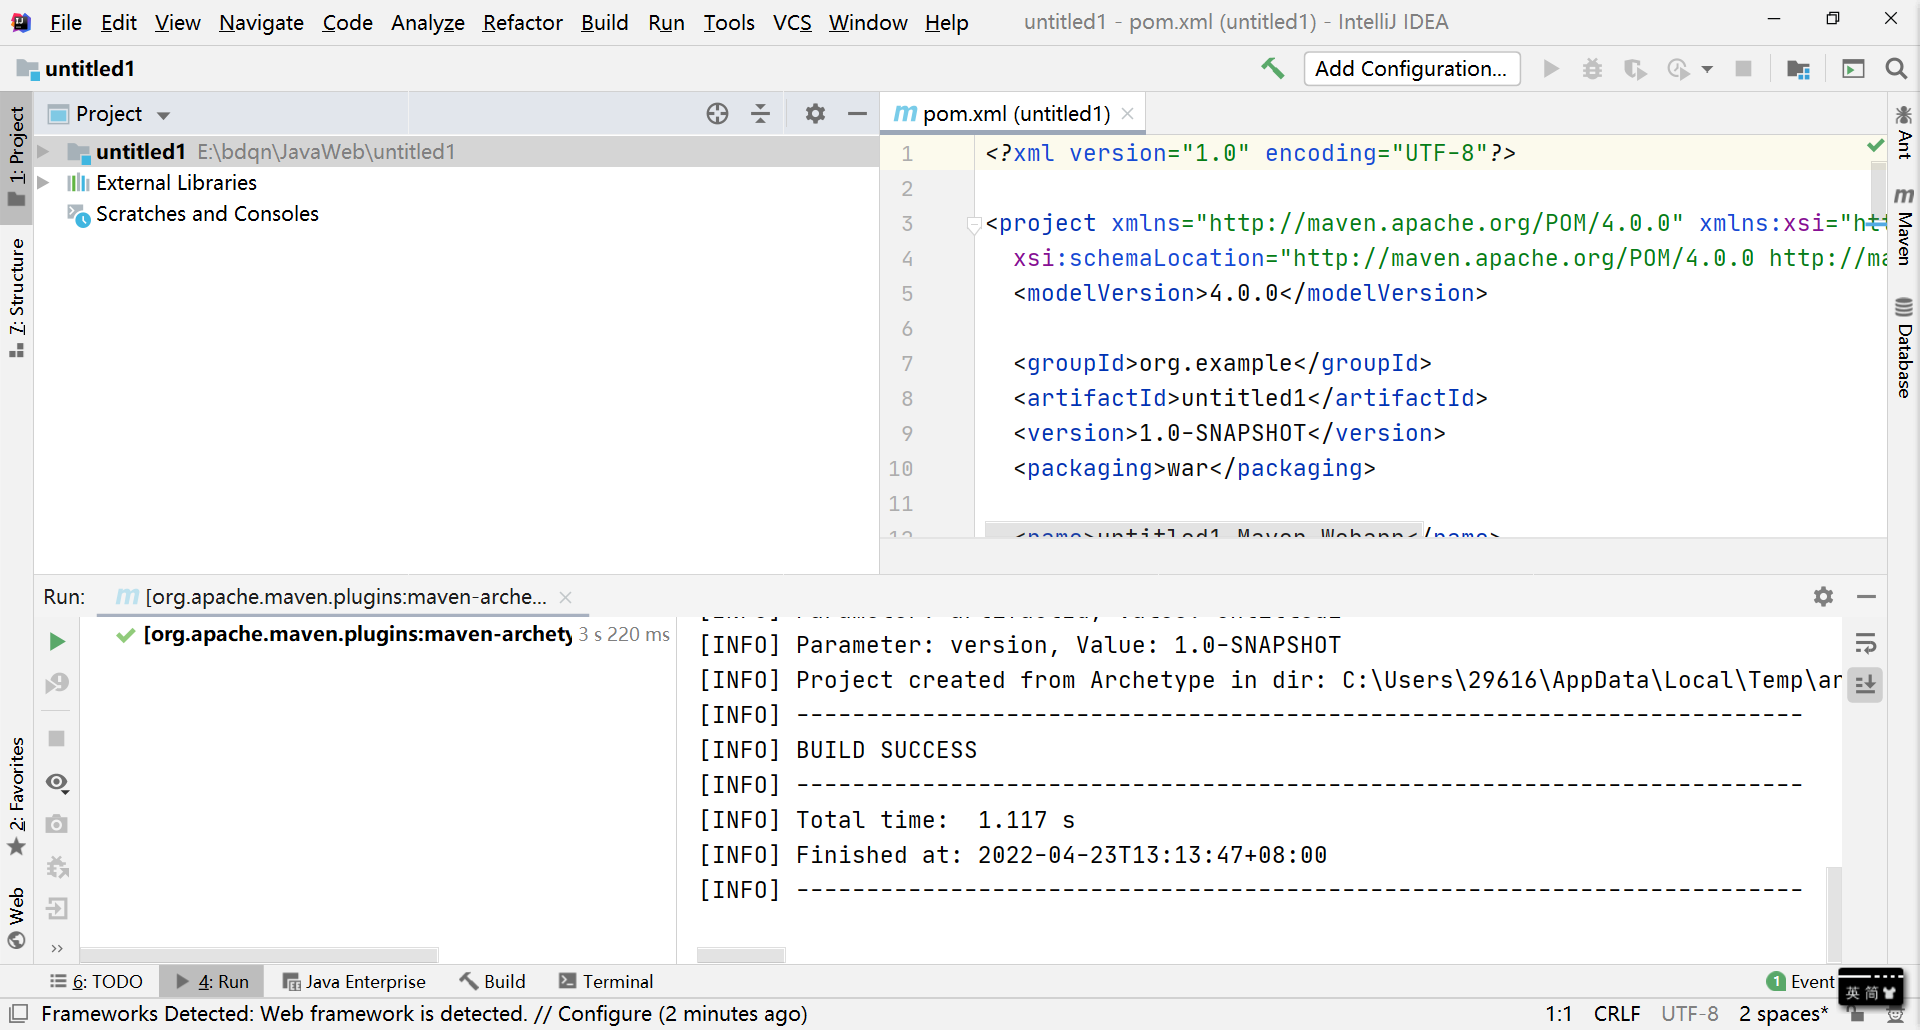The image size is (1920, 1030).
Task: Click the run tree horizontal scrollbar
Action: [259, 955]
